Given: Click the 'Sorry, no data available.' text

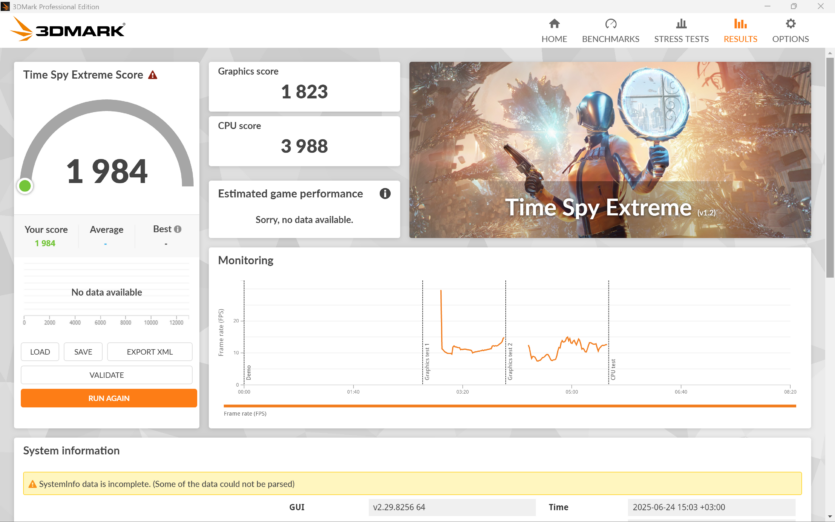Looking at the screenshot, I should pyautogui.click(x=304, y=219).
